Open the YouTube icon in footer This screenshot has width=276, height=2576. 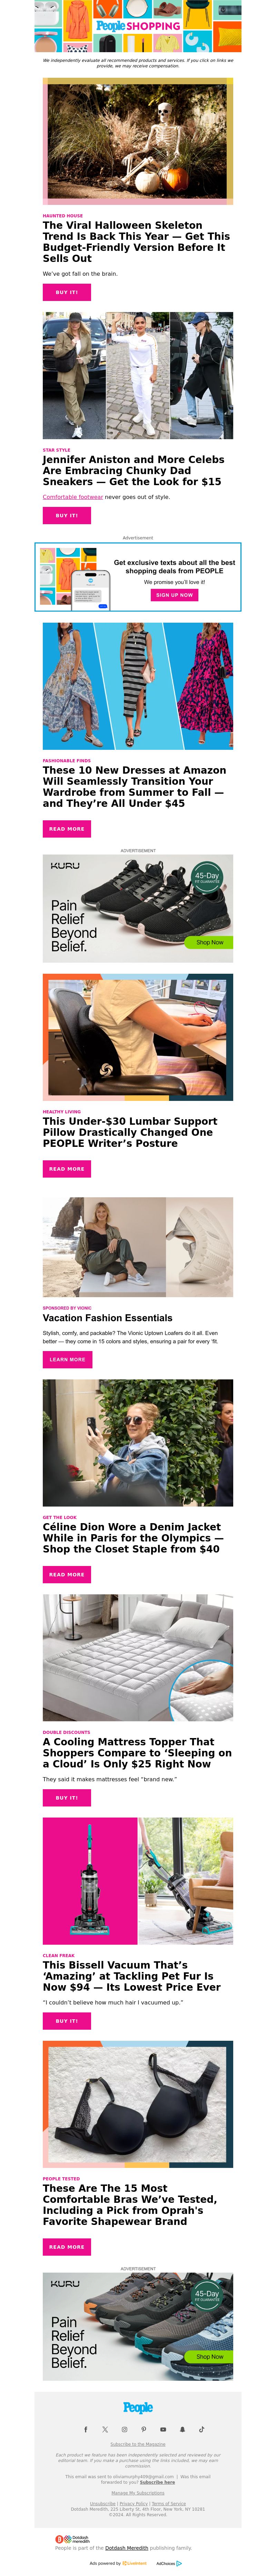tap(163, 2429)
